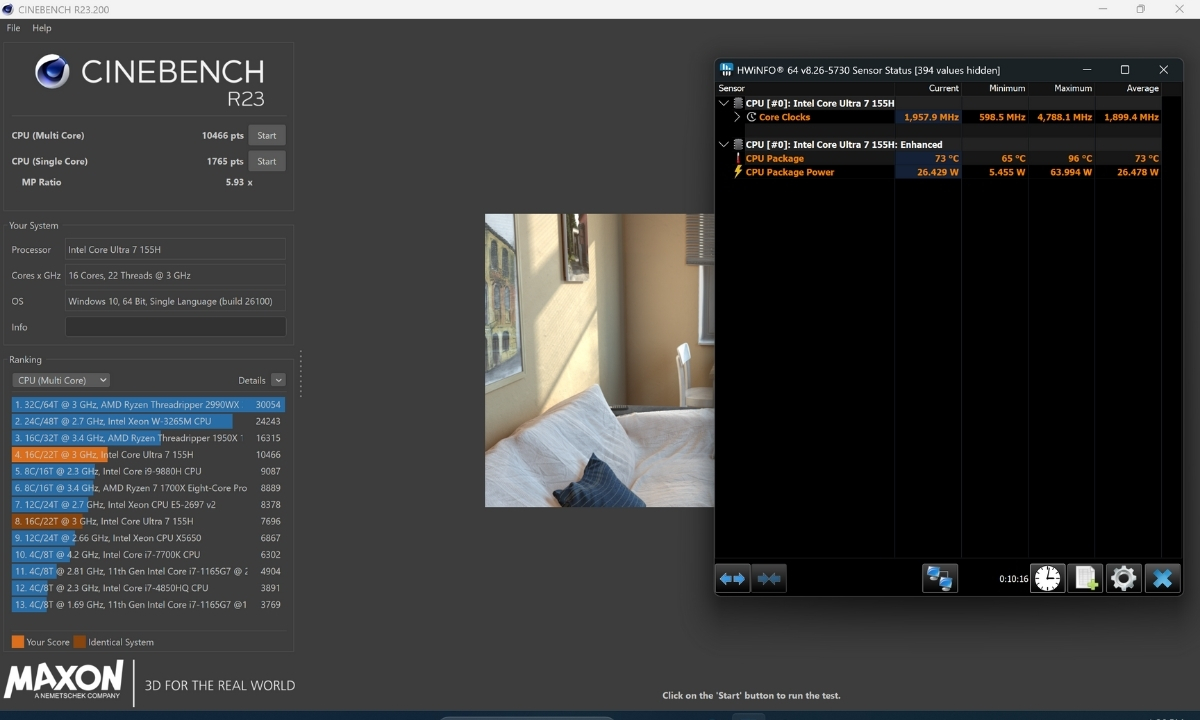Click the Core Clocks clock icon

[752, 117]
